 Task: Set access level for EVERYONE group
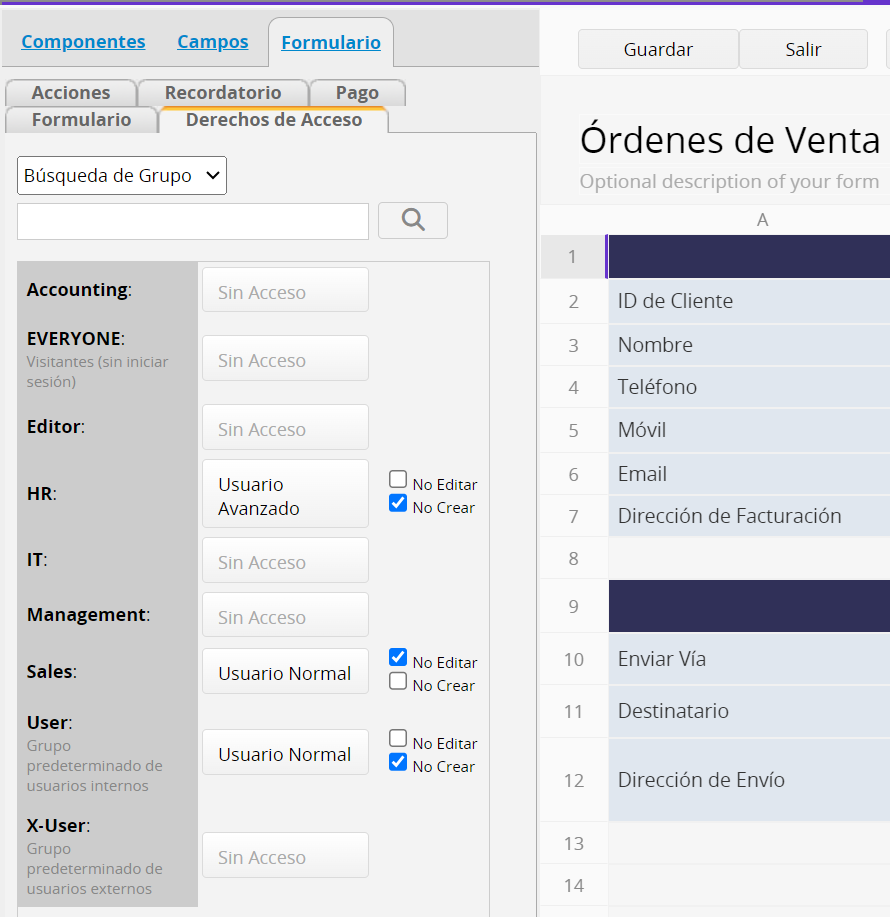click(285, 359)
